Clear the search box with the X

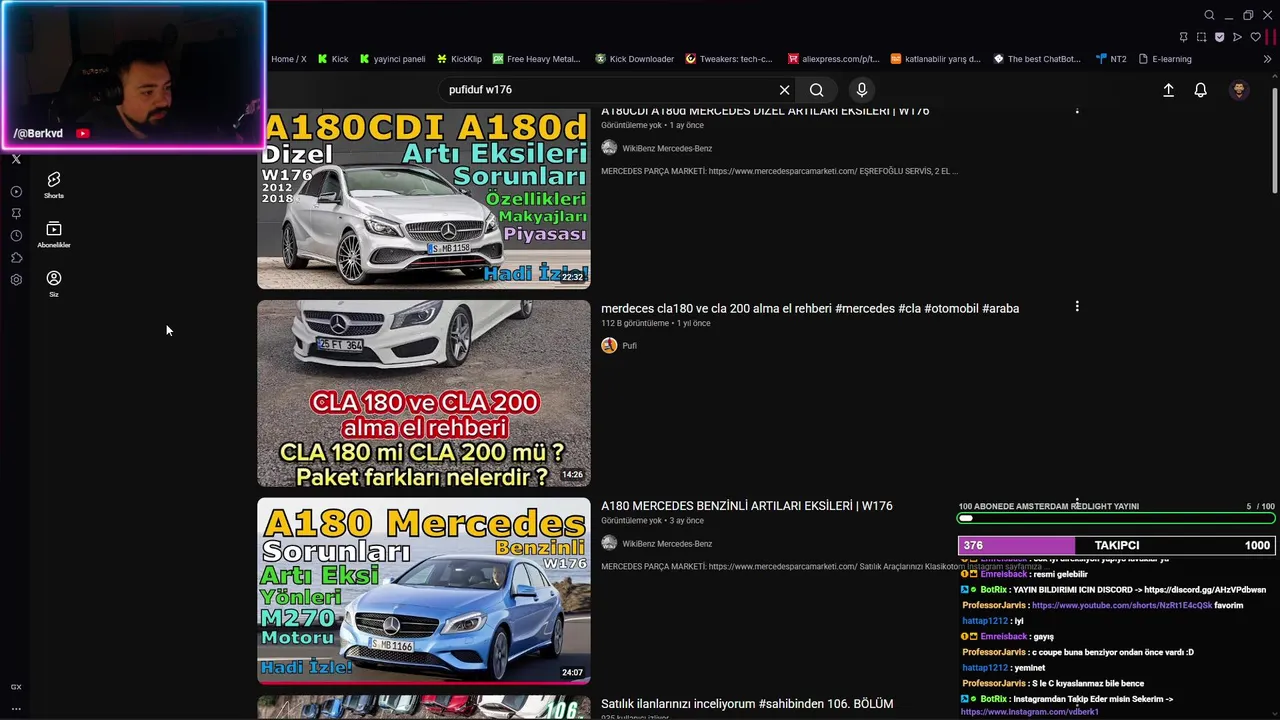coord(784,90)
